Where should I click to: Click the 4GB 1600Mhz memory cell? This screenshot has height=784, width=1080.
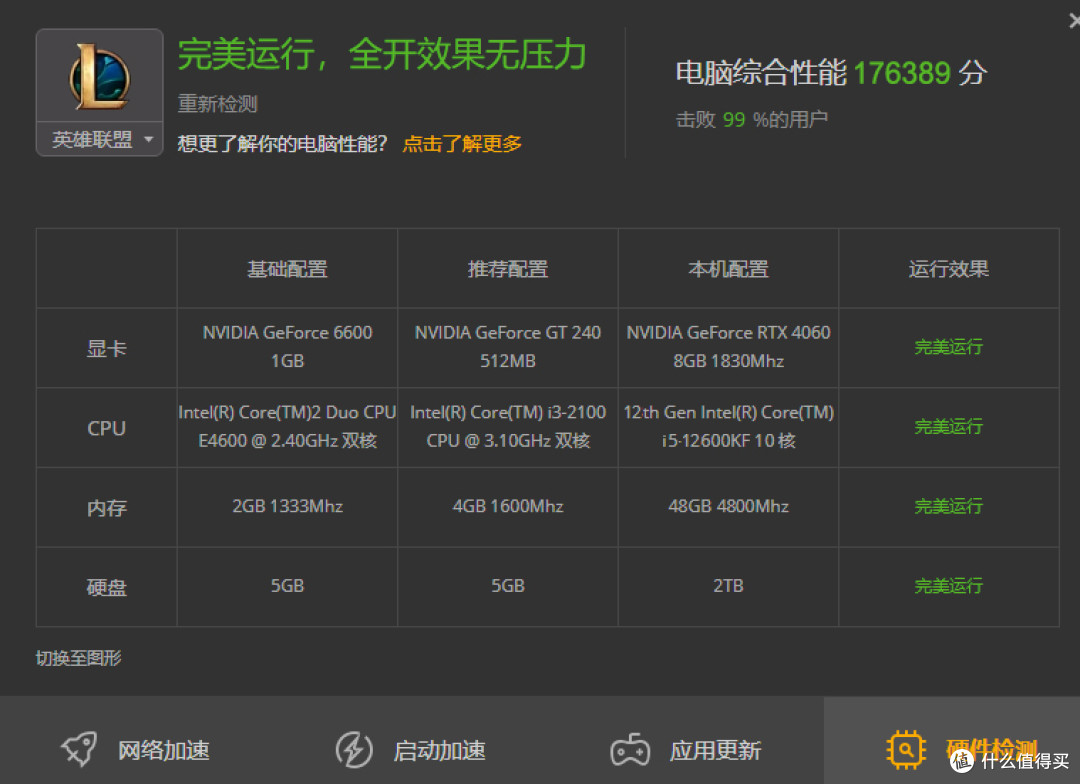coord(508,506)
